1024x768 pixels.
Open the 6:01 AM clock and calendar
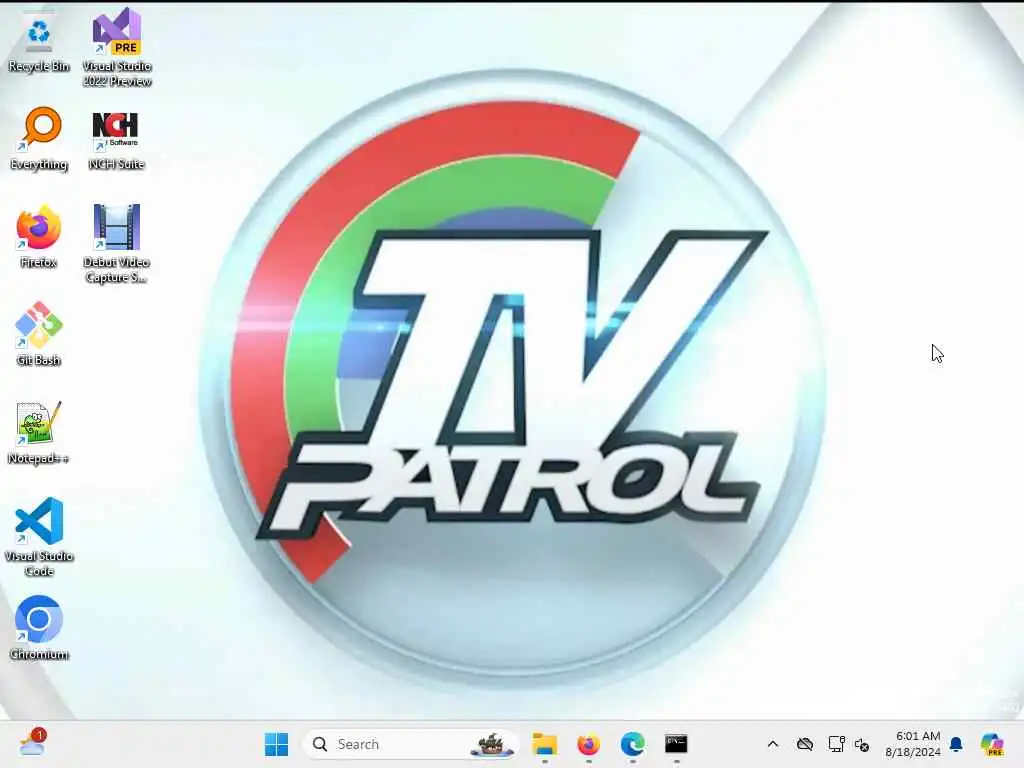coord(912,744)
